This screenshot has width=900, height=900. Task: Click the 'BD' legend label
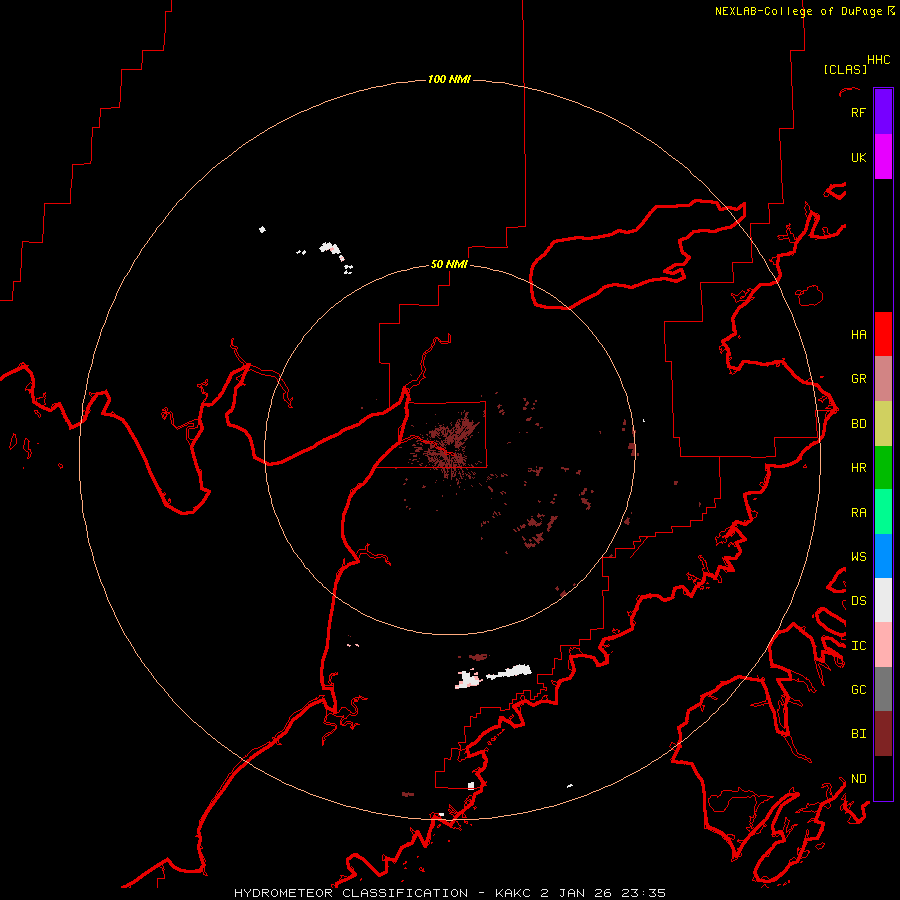click(x=858, y=424)
